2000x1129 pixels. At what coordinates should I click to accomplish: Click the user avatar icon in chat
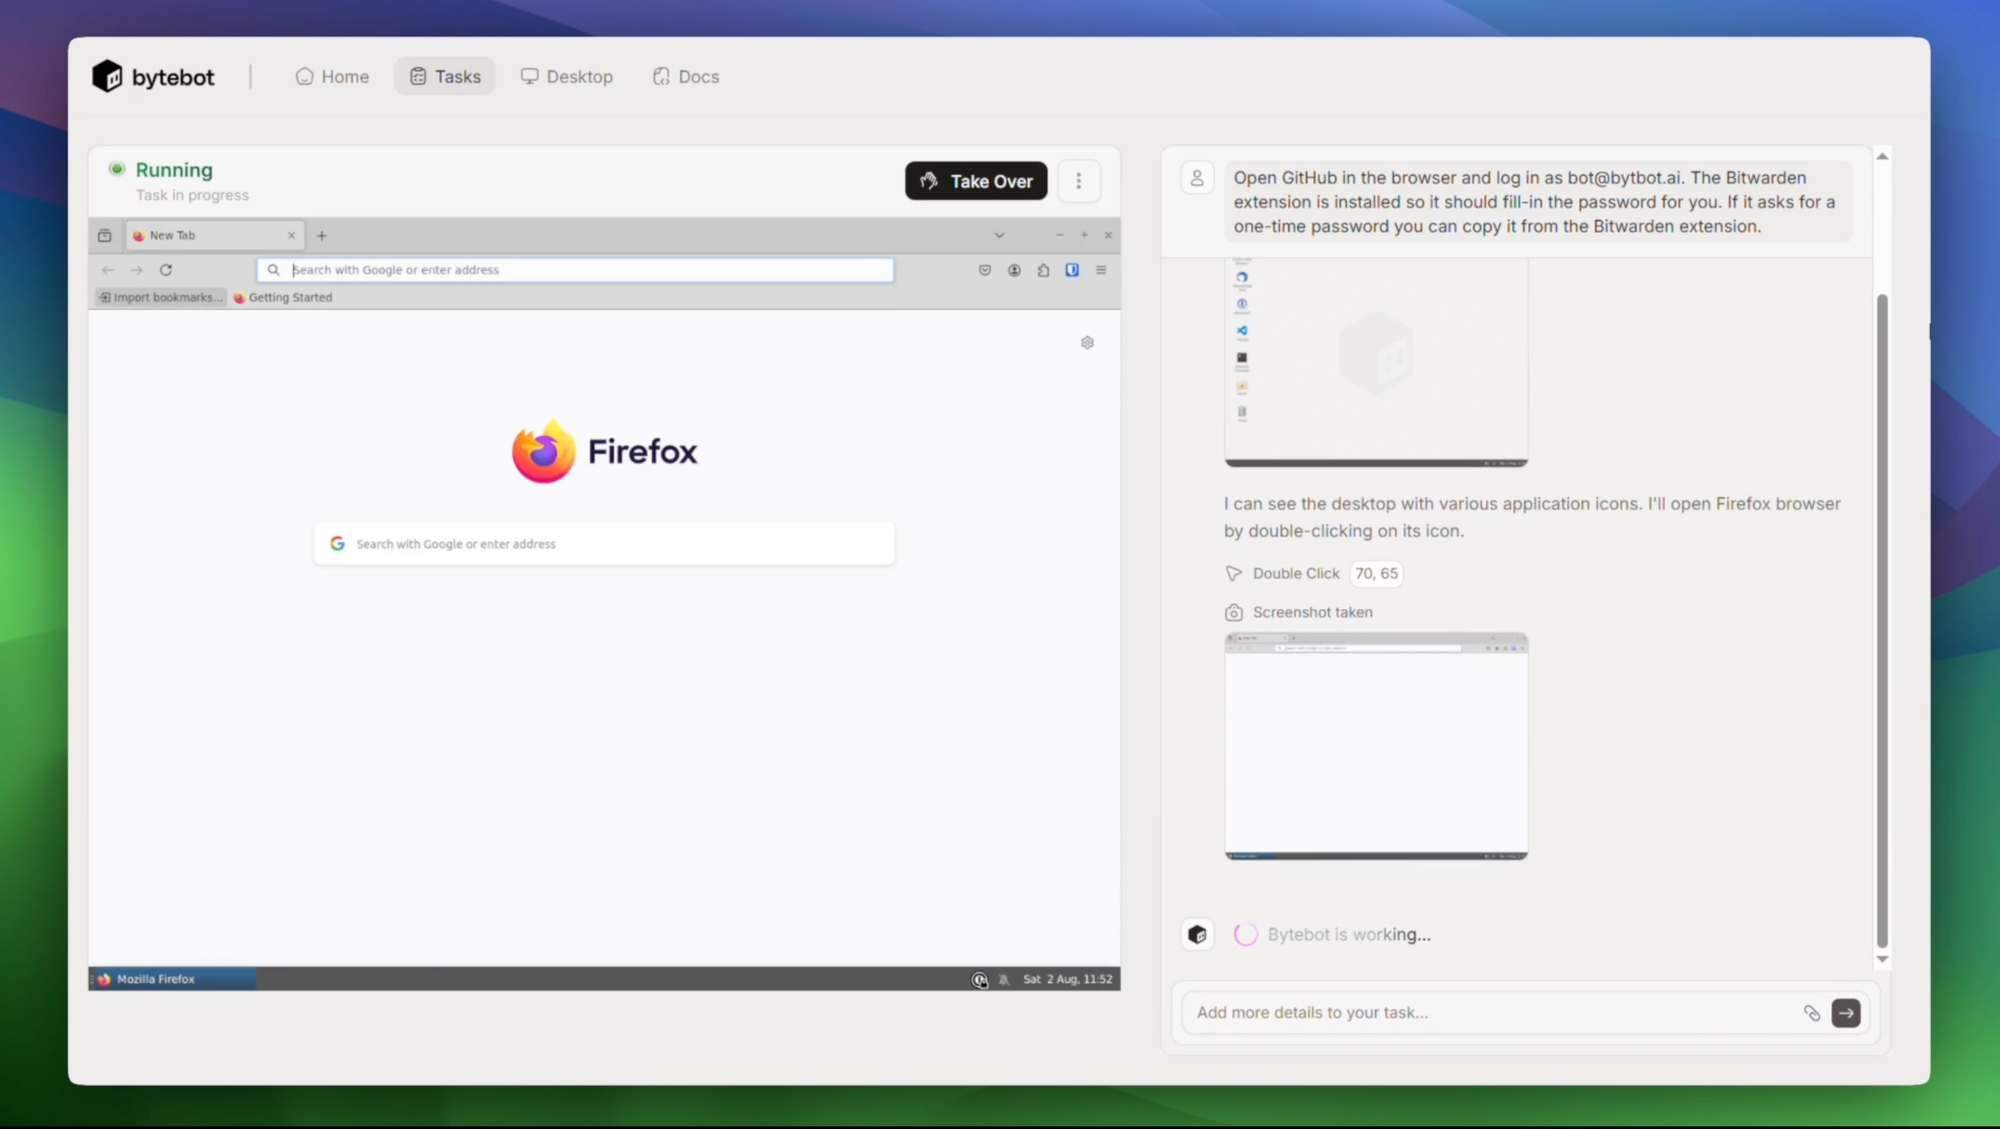1197,178
